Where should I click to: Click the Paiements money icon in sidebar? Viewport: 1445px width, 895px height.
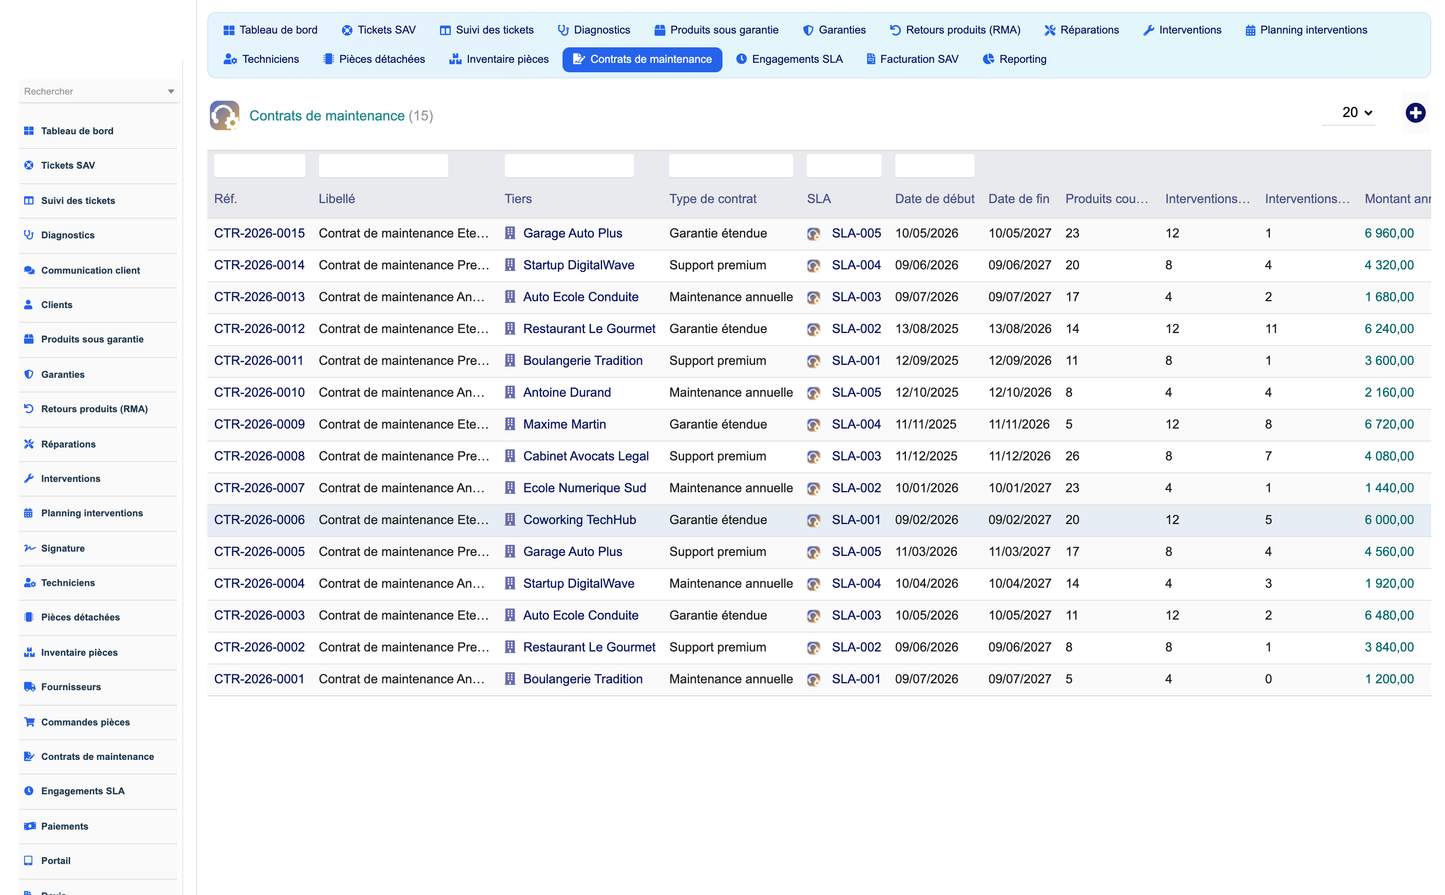point(29,826)
